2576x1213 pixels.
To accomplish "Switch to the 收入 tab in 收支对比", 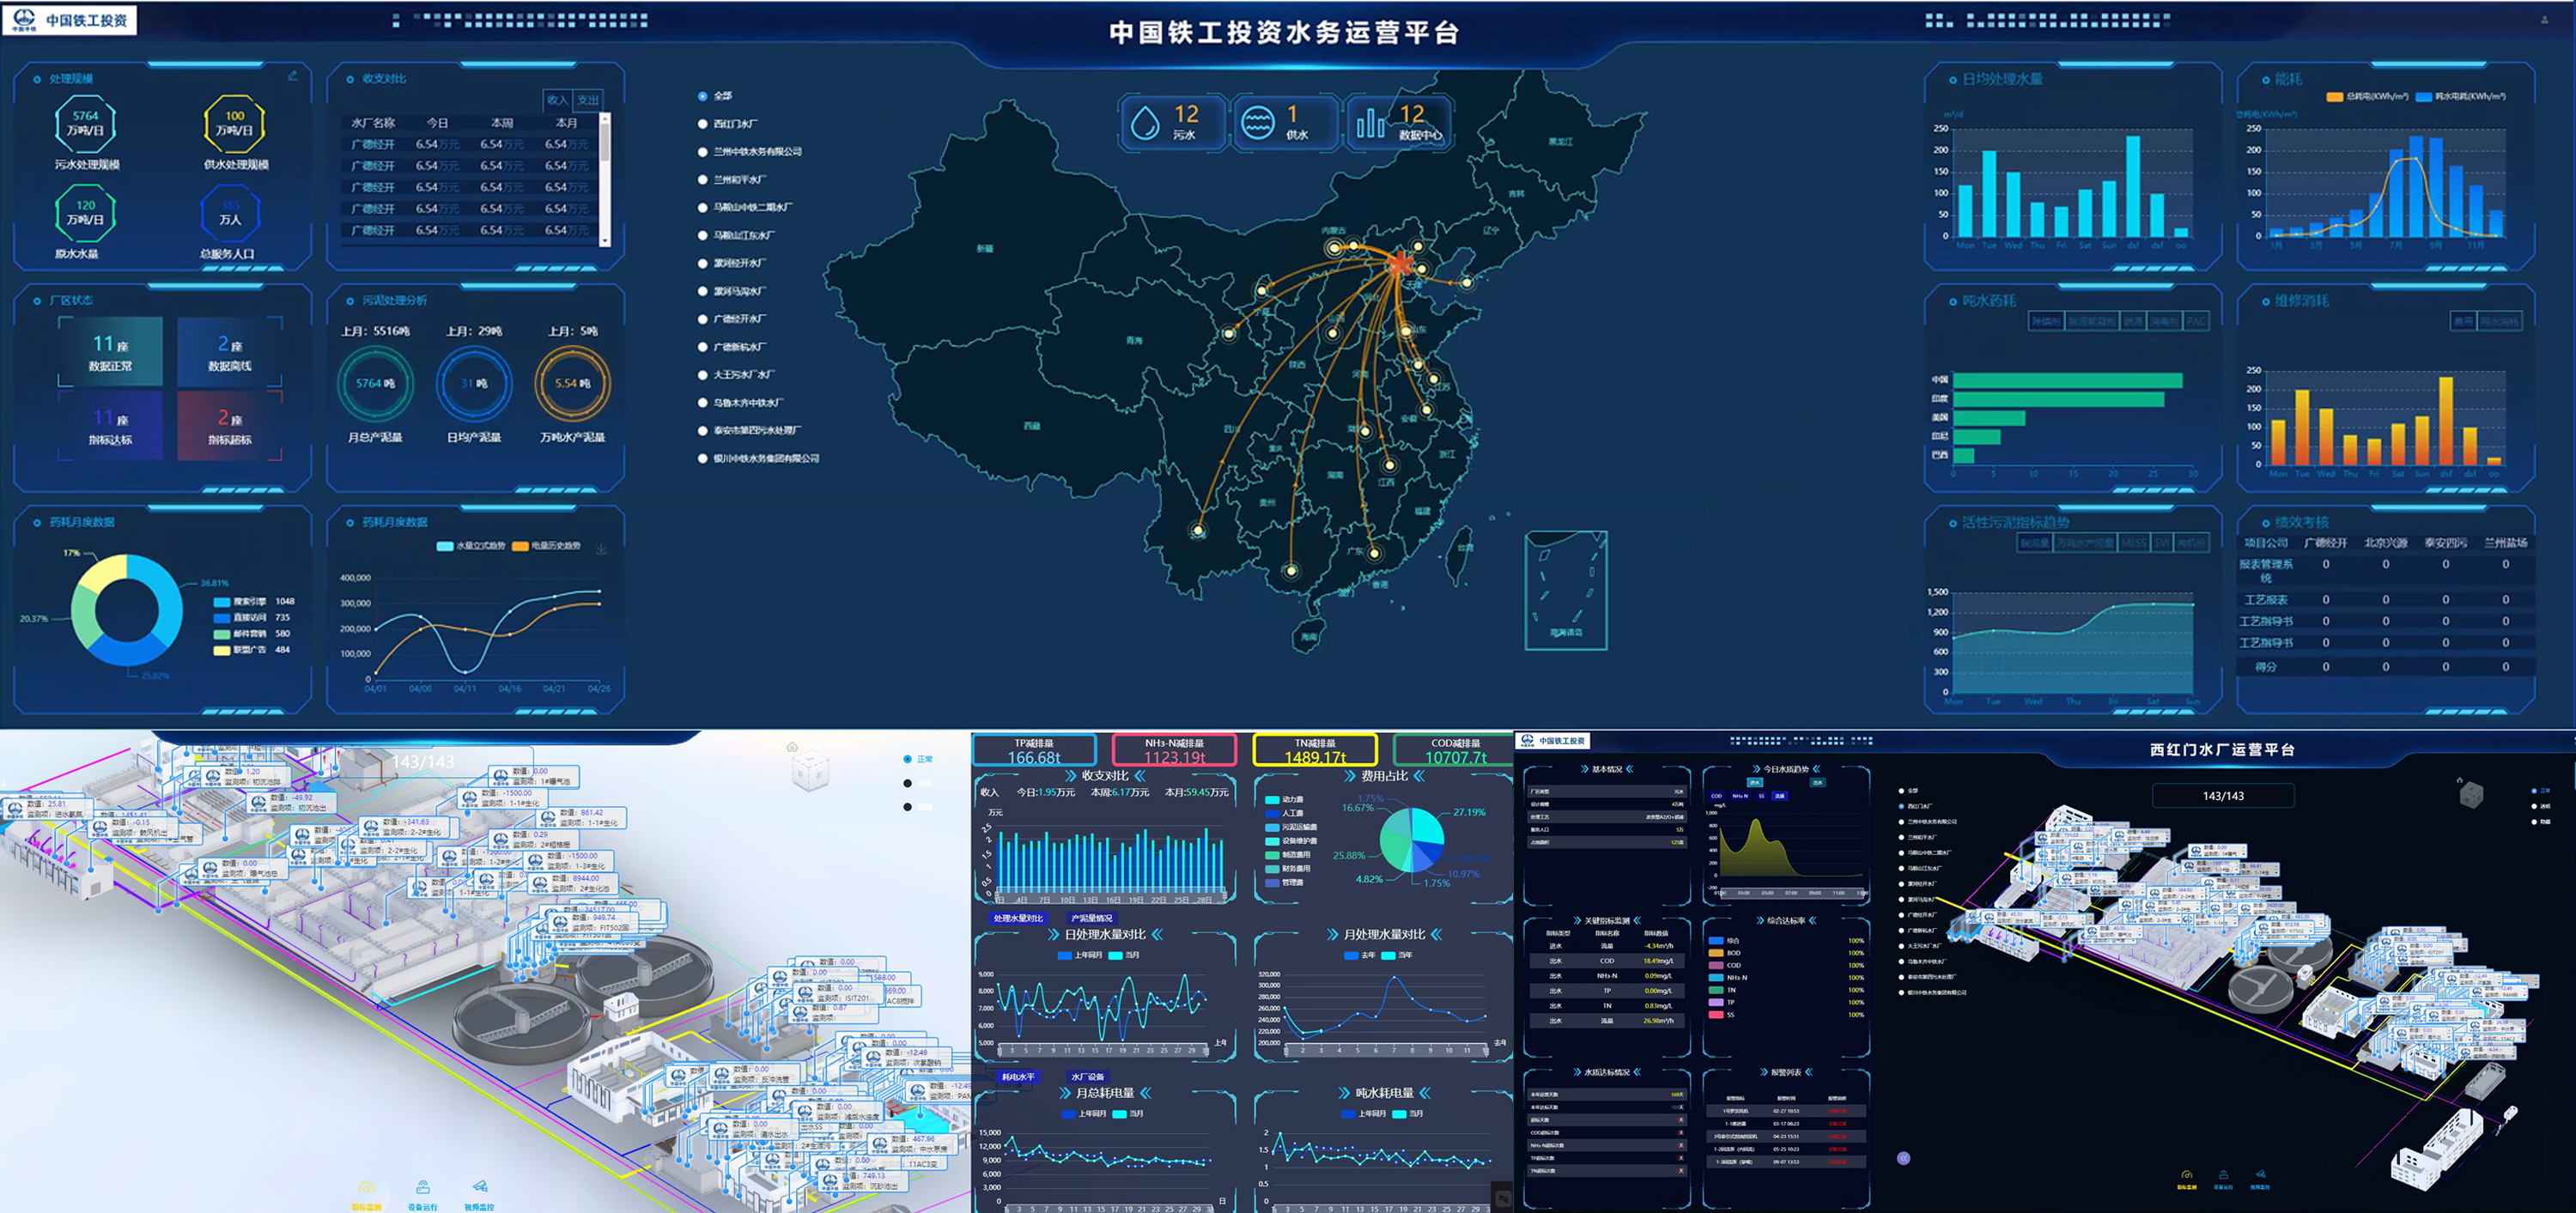I will [x=557, y=100].
